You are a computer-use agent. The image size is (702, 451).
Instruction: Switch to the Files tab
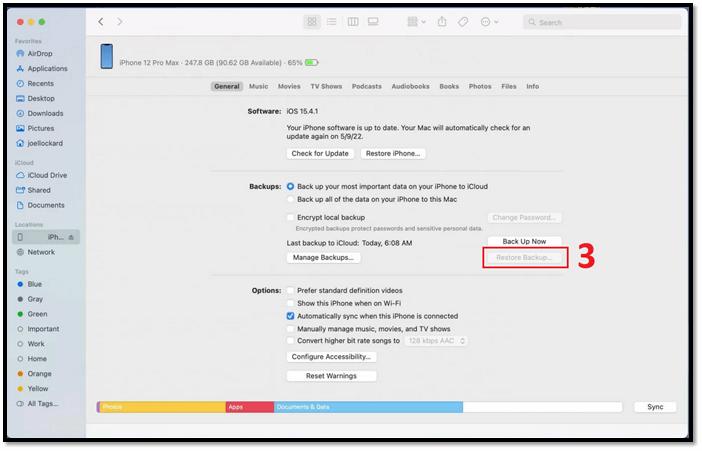509,86
